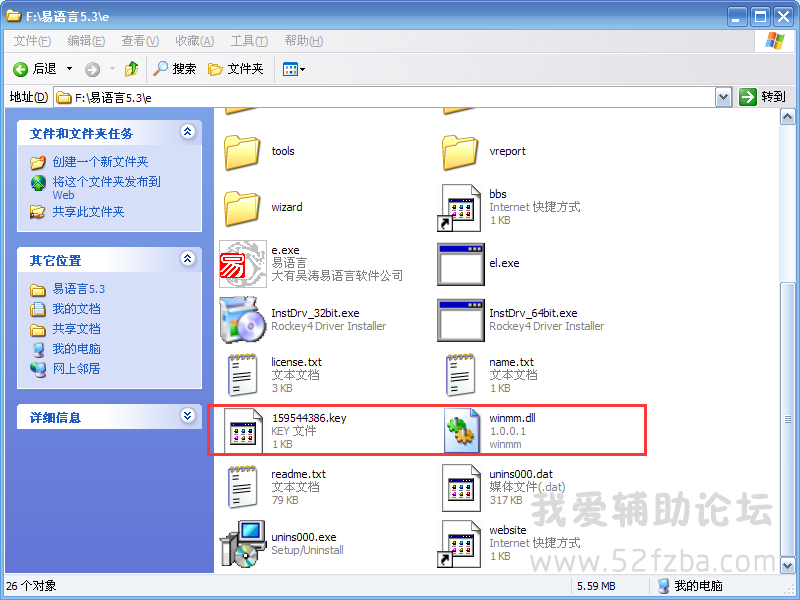
Task: Select the tools folder icon
Action: (x=242, y=152)
